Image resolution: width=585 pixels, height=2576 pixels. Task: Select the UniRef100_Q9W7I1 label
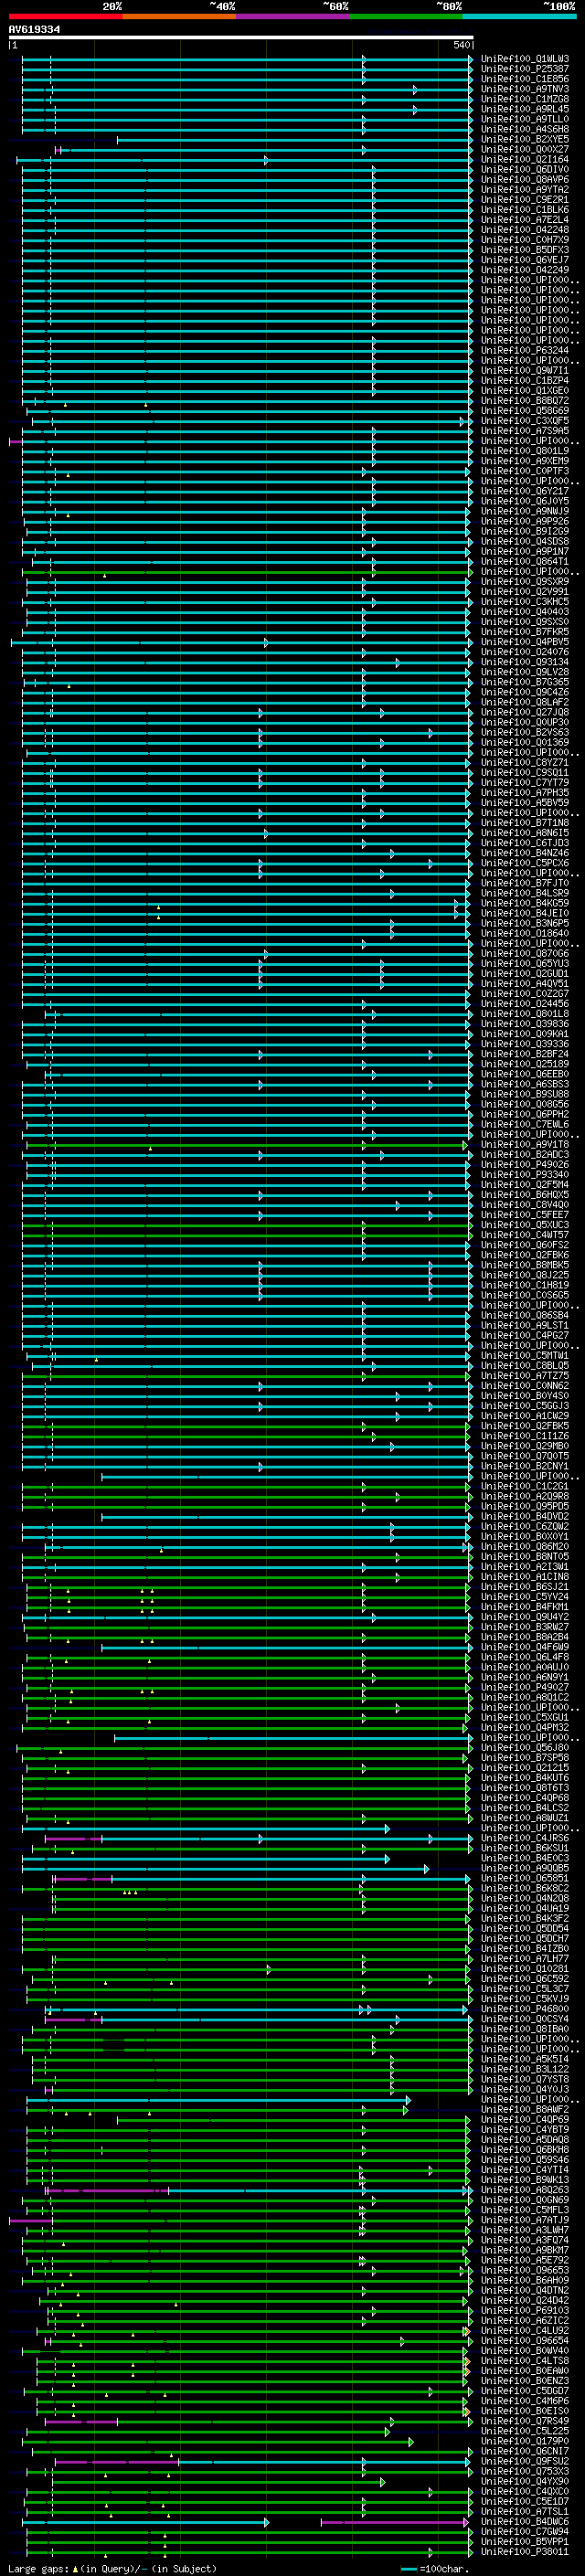point(525,370)
